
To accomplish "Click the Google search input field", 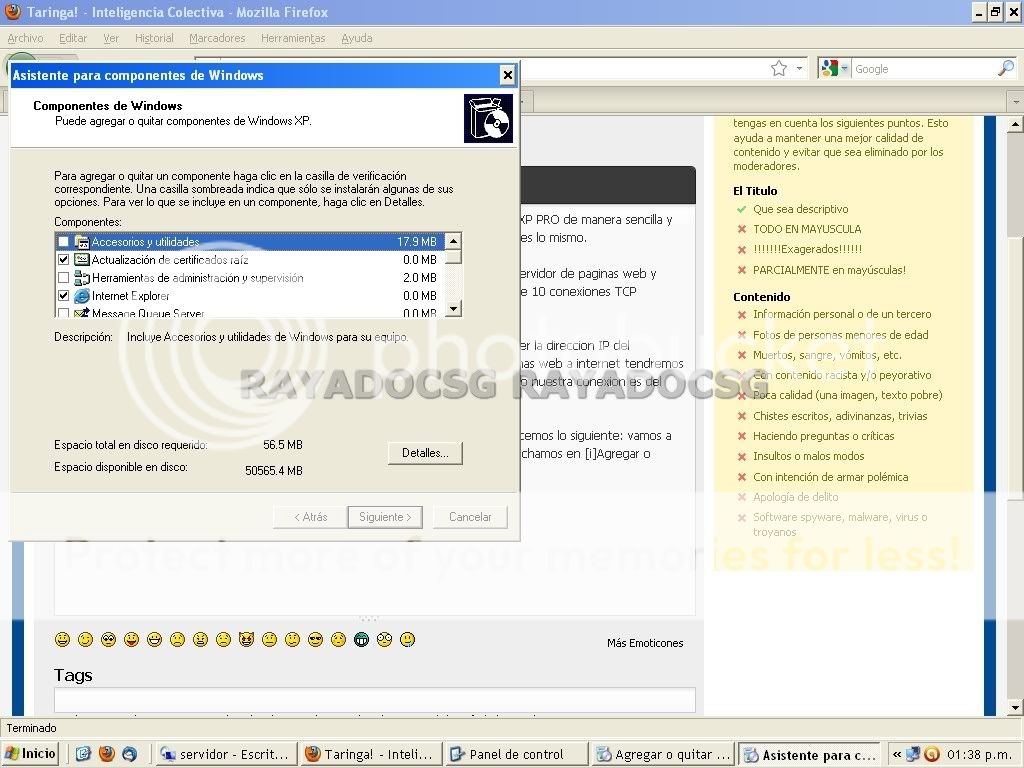I will pos(923,69).
